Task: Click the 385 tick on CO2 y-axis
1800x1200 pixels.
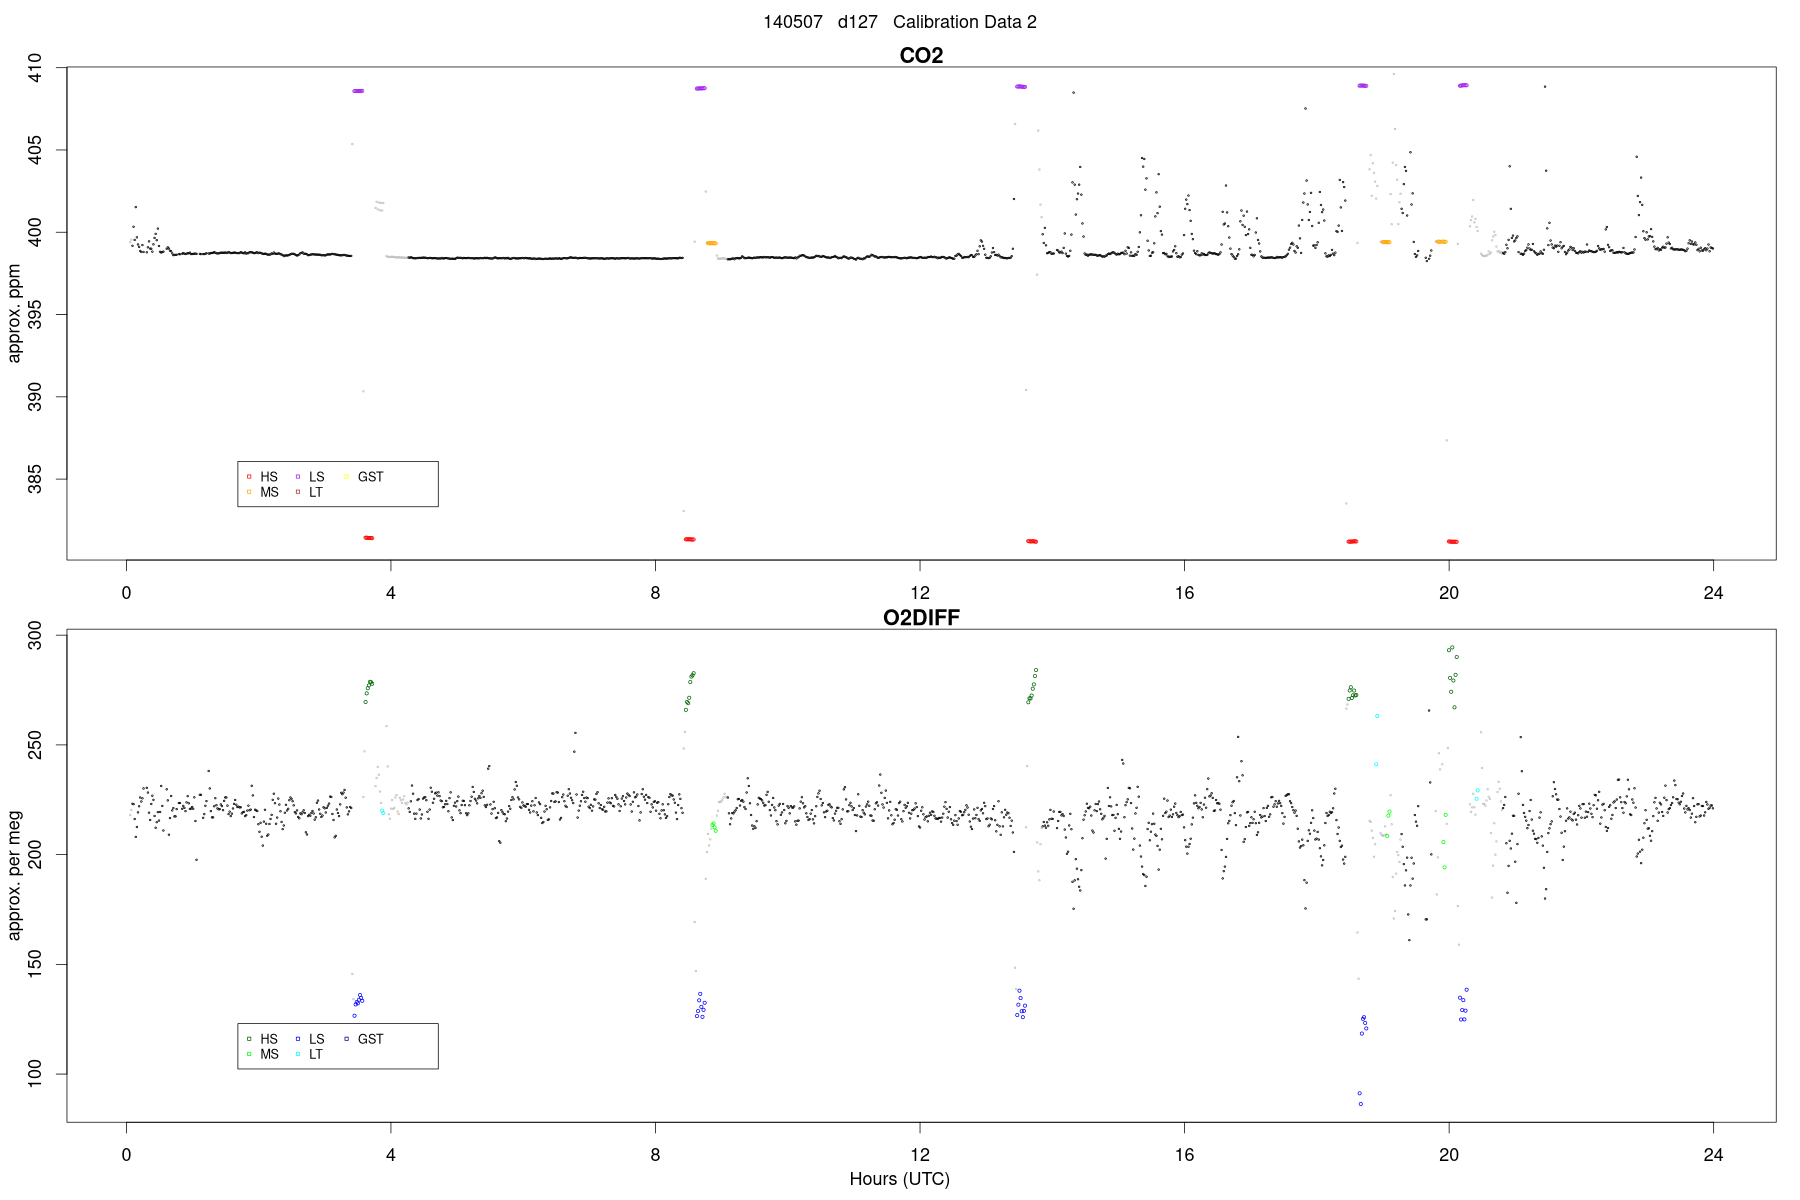Action: pyautogui.click(x=35, y=480)
